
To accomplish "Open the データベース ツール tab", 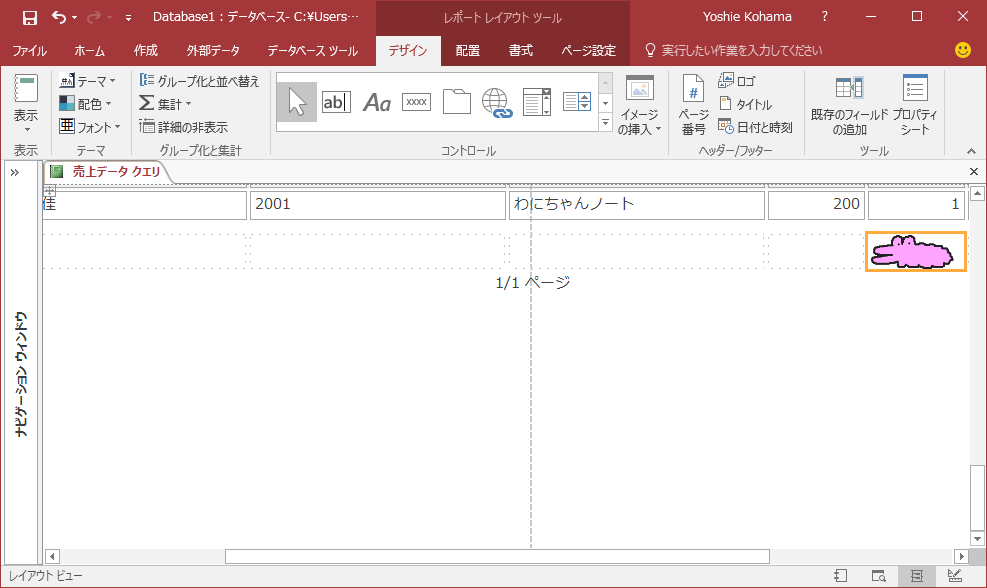I will (x=312, y=50).
